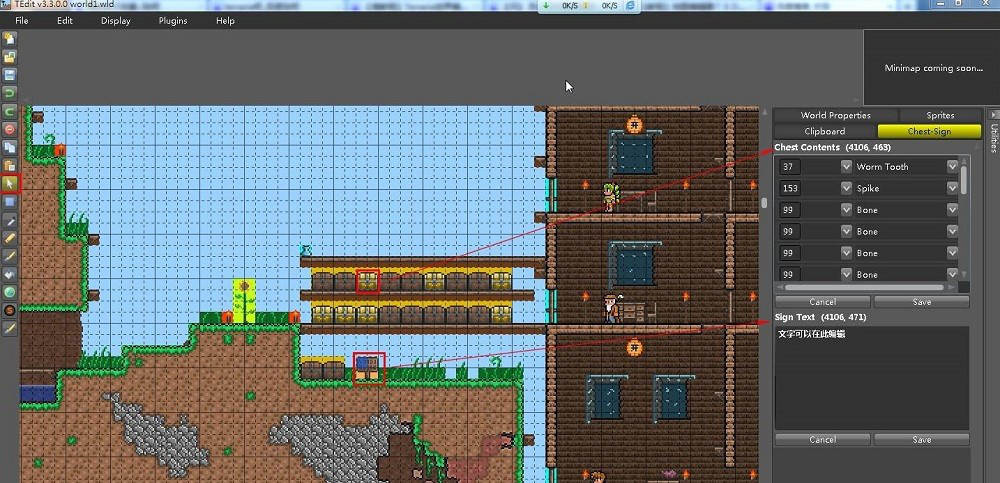The image size is (1000, 483).
Task: Open the Plugins menu
Action: pos(173,20)
